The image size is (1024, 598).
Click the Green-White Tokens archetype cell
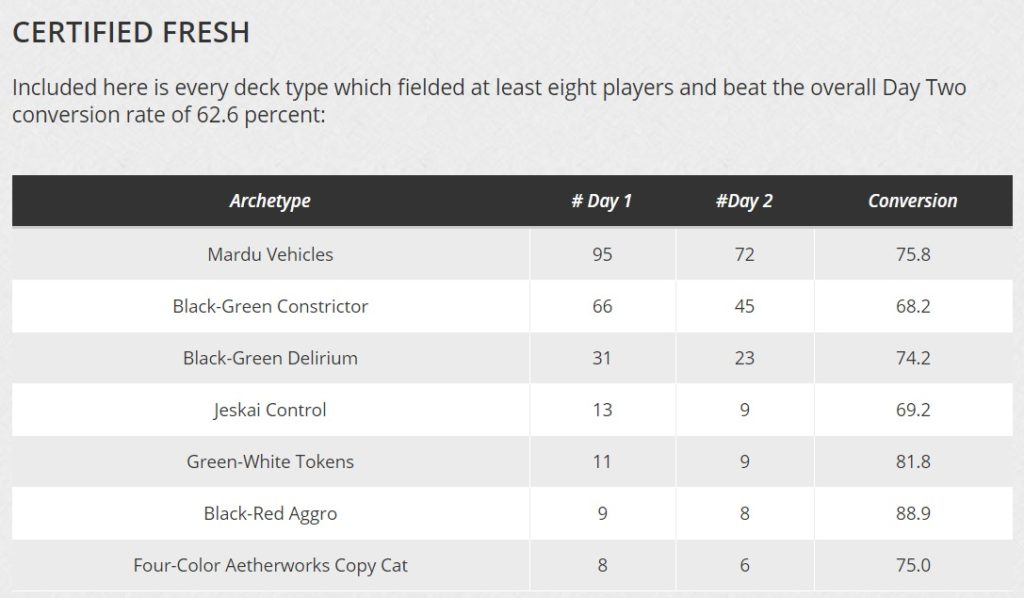[270, 462]
